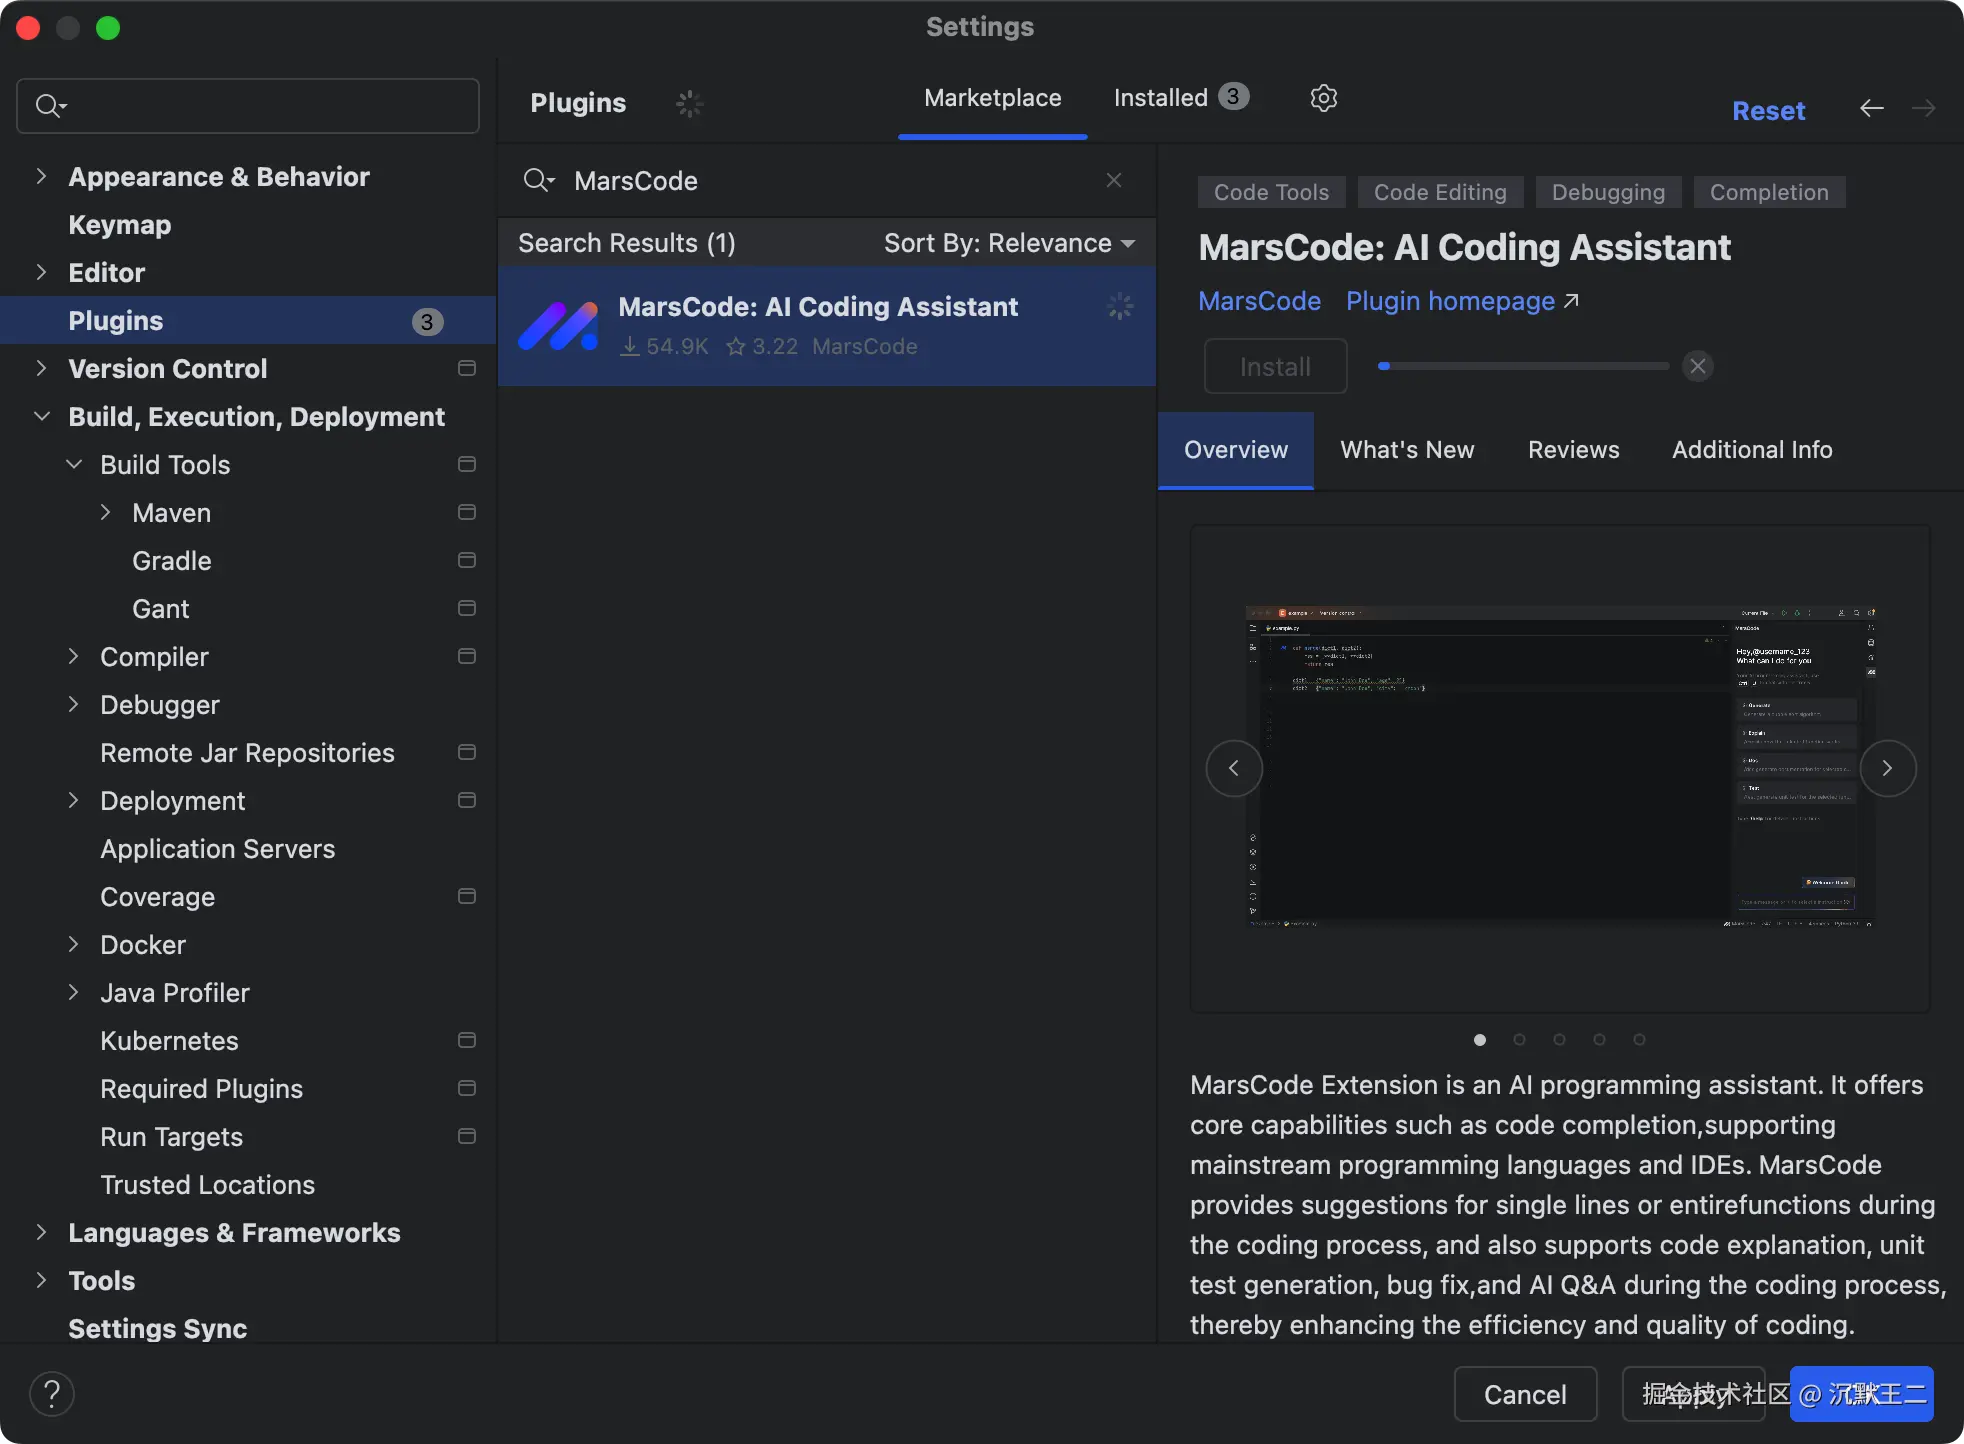Expand Appearance & Behavior section
Image resolution: width=1964 pixels, height=1444 pixels.
pyautogui.click(x=41, y=177)
